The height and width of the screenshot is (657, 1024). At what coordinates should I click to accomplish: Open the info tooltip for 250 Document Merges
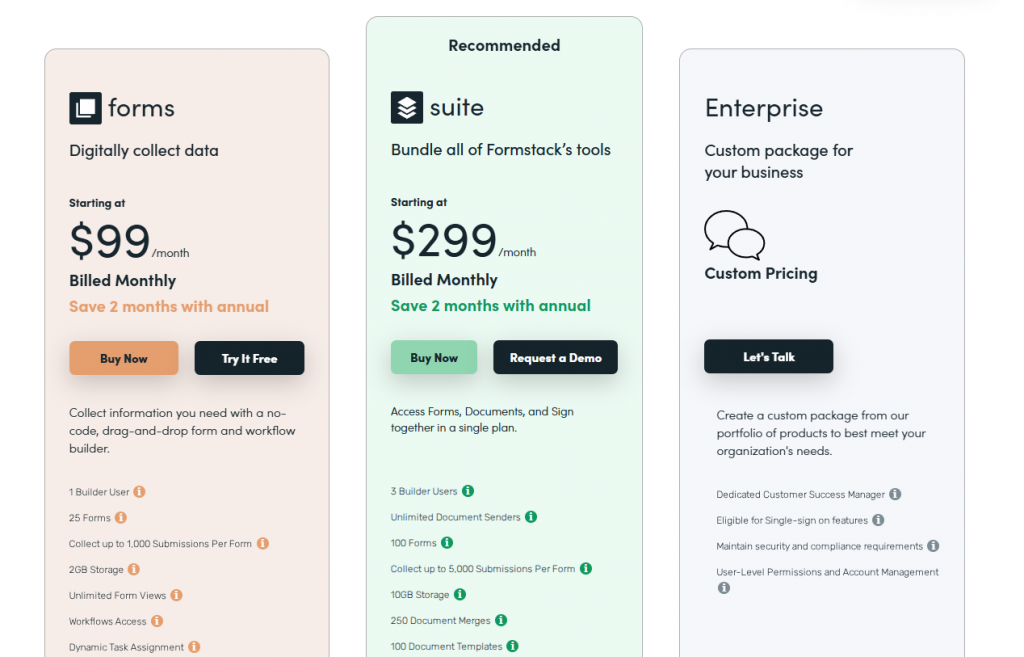coord(499,620)
